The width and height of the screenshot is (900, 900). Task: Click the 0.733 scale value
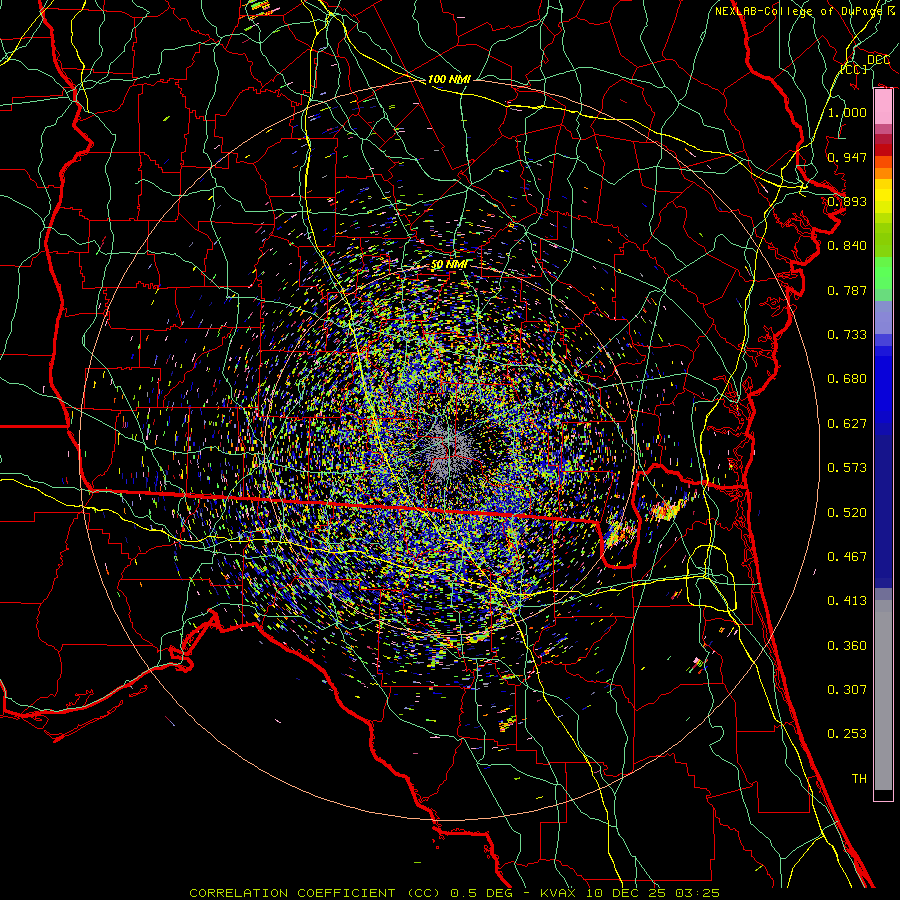[847, 335]
